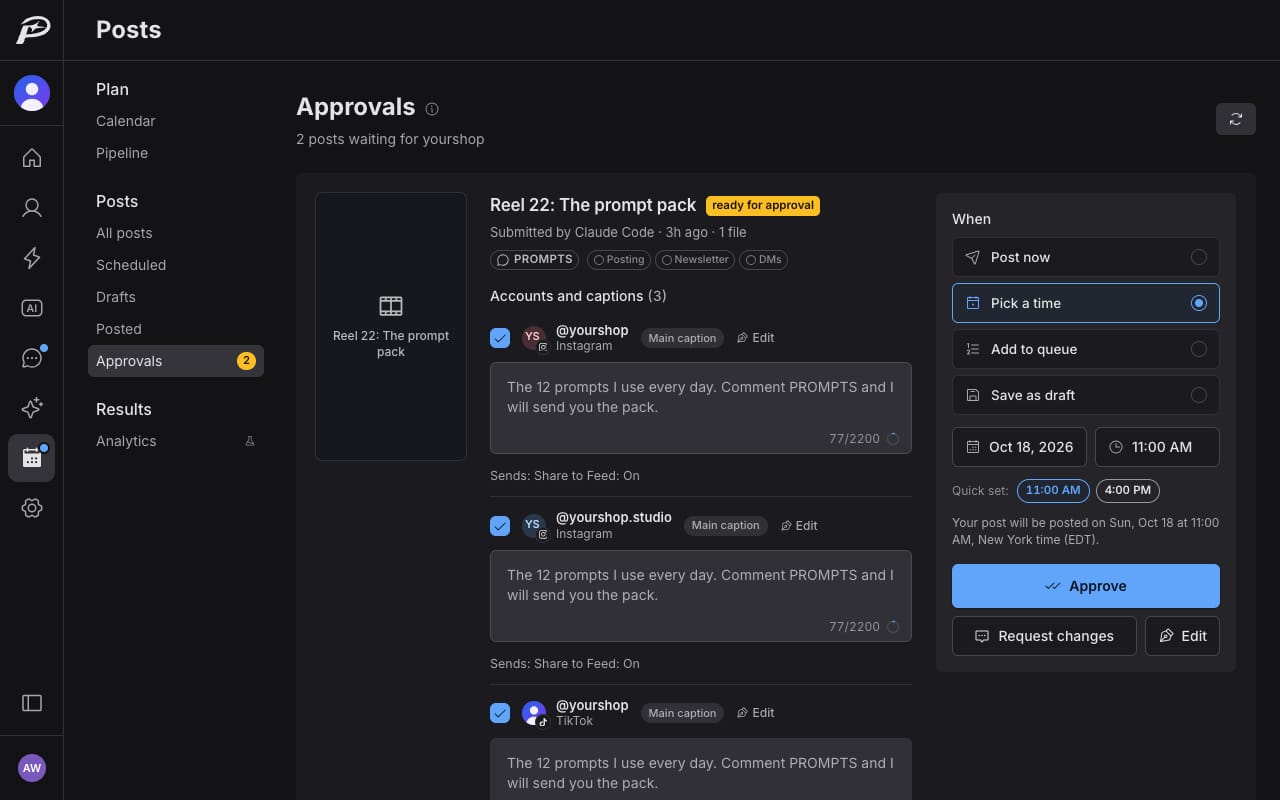Viewport: 1280px width, 800px height.
Task: Open Analytics under Results
Action: click(x=176, y=441)
